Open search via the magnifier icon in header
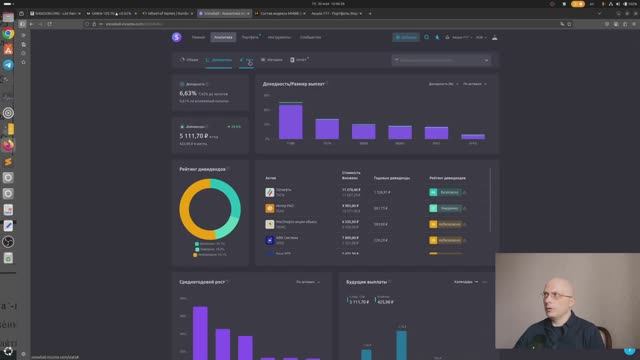Image resolution: width=640 pixels, height=360 pixels. [x=427, y=37]
